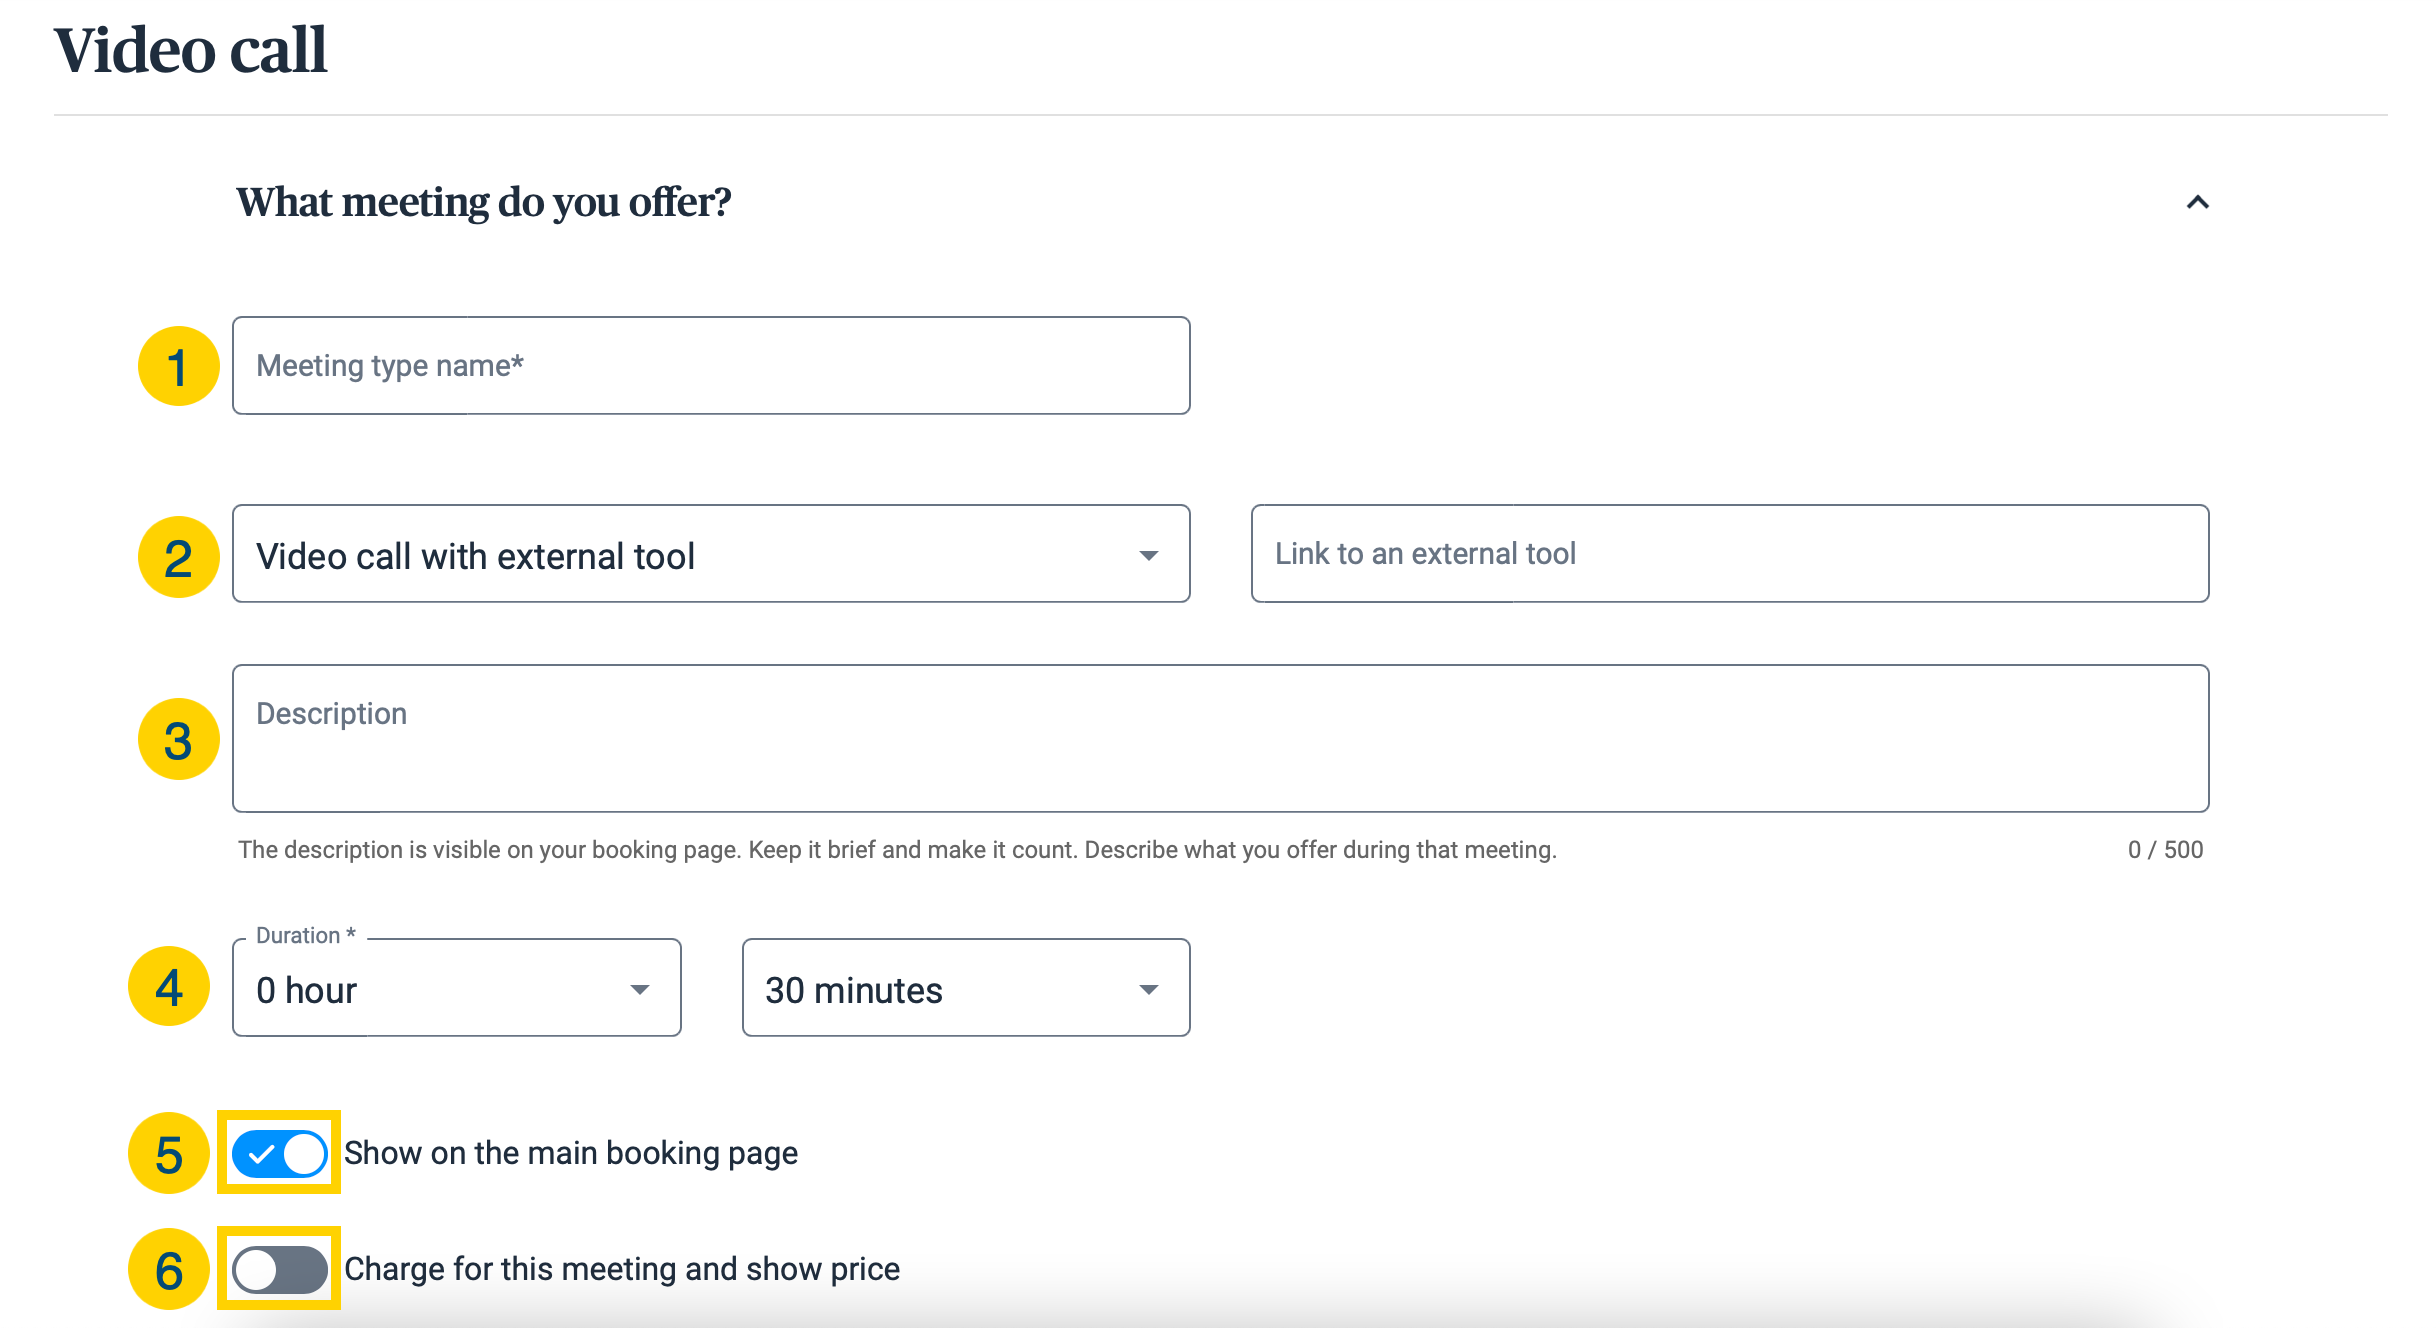The width and height of the screenshot is (2436, 1328).
Task: Disable Show on the main booking page
Action: click(279, 1154)
